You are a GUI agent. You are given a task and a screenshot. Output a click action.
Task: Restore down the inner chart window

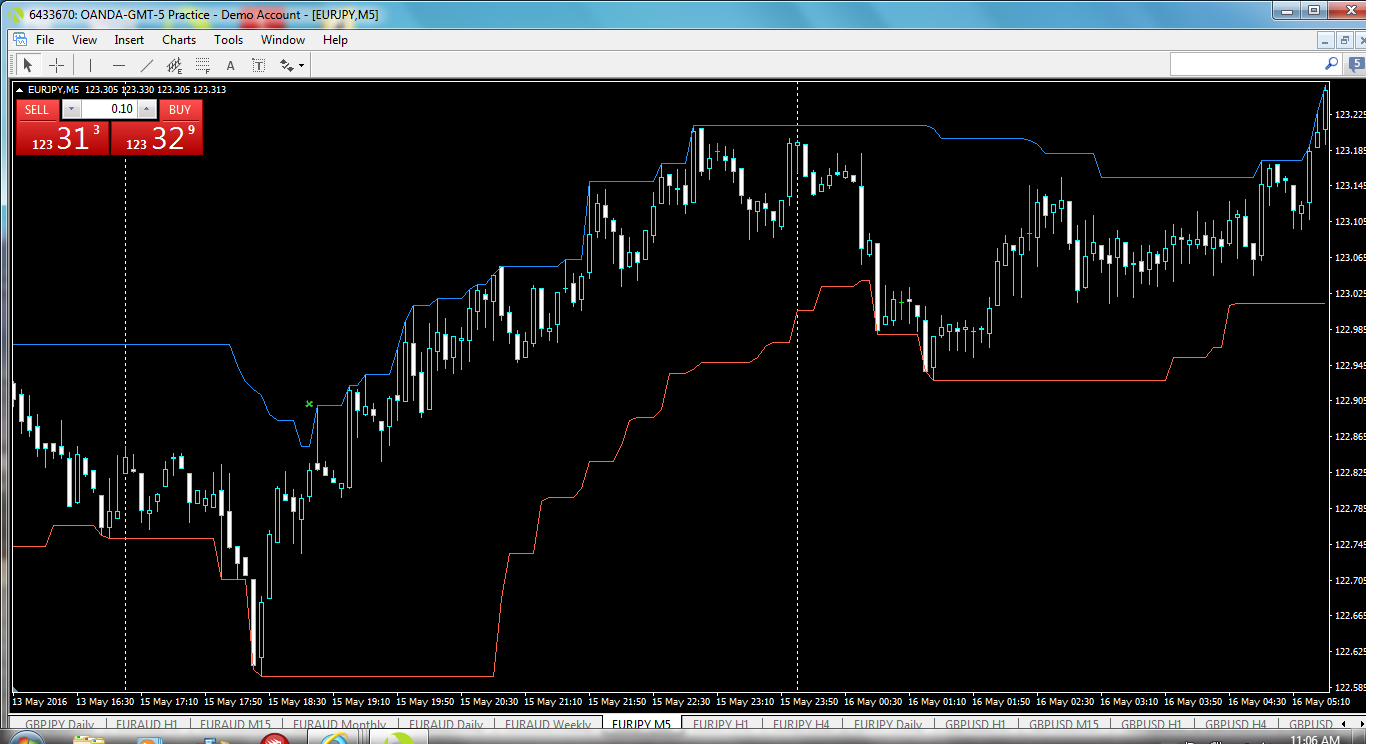click(x=1345, y=40)
